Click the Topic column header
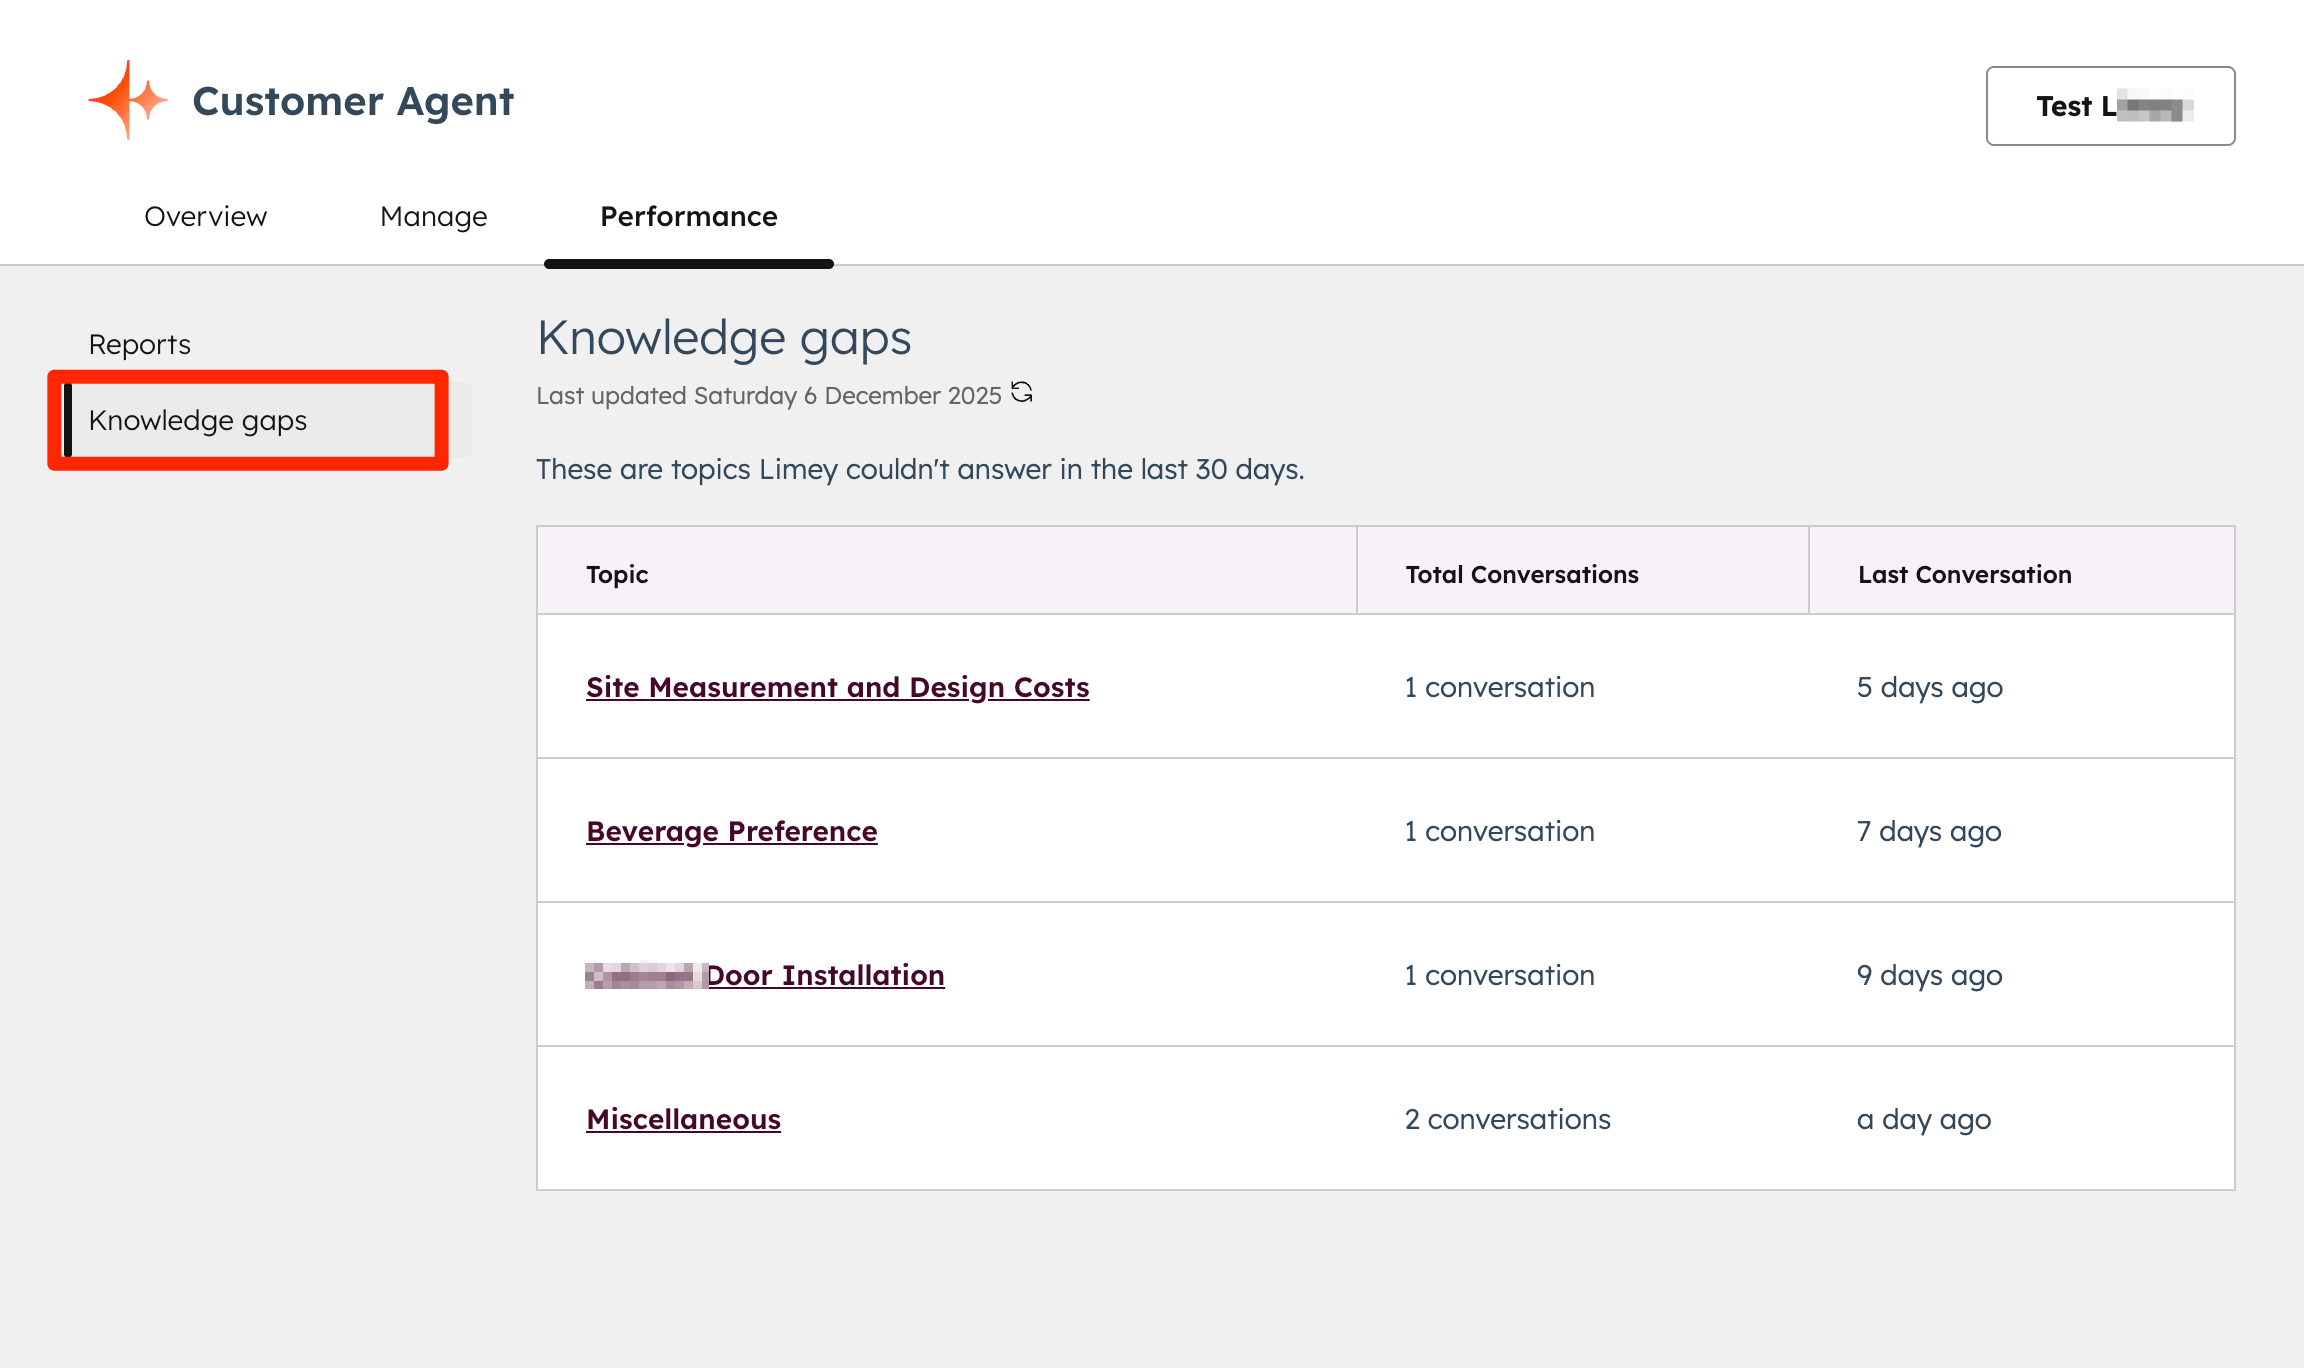2304x1368 pixels. coord(616,573)
